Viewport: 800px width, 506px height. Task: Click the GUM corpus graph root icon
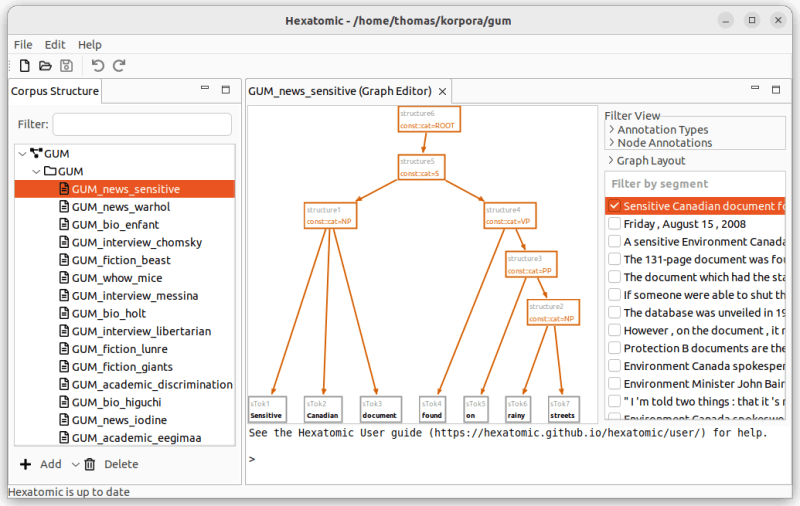click(x=36, y=153)
